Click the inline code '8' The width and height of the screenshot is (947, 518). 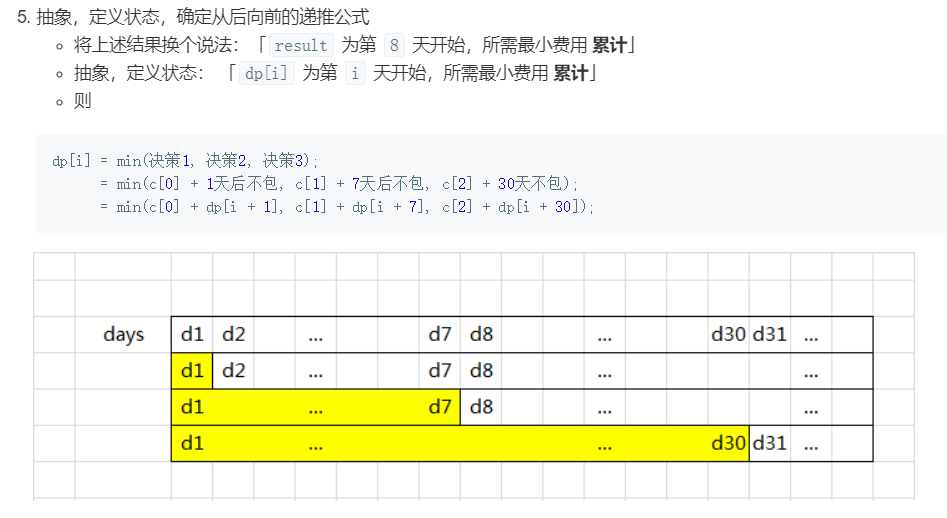click(394, 45)
